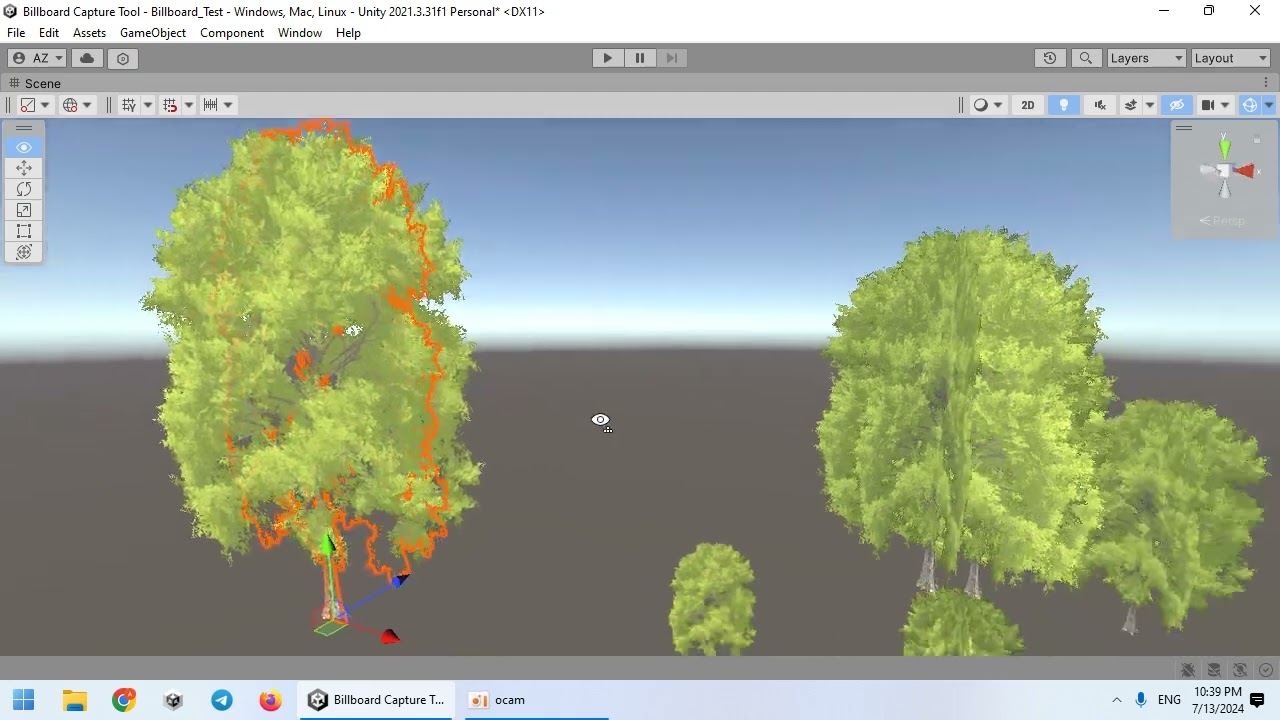The image size is (1280, 720).
Task: Open Unity Cloud services button
Action: pyautogui.click(x=87, y=58)
